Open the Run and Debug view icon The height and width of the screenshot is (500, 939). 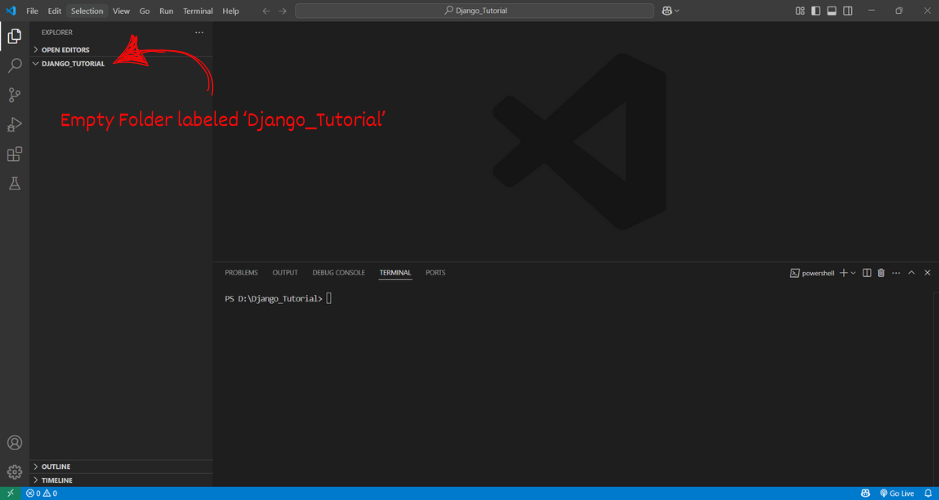14,124
